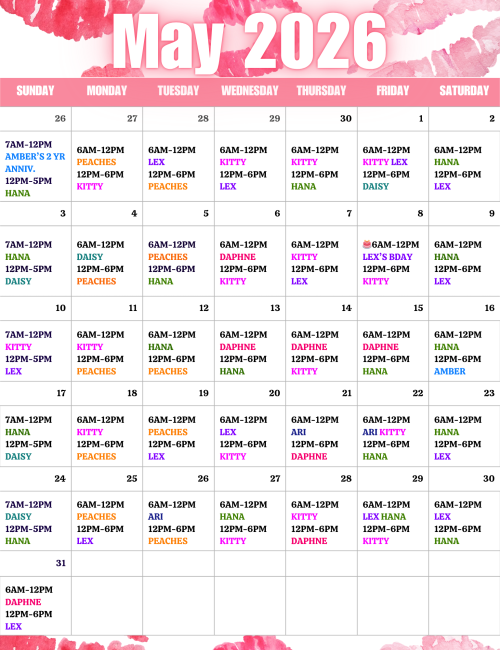Click the SATURDAY column header
500x650 pixels.
click(x=464, y=91)
